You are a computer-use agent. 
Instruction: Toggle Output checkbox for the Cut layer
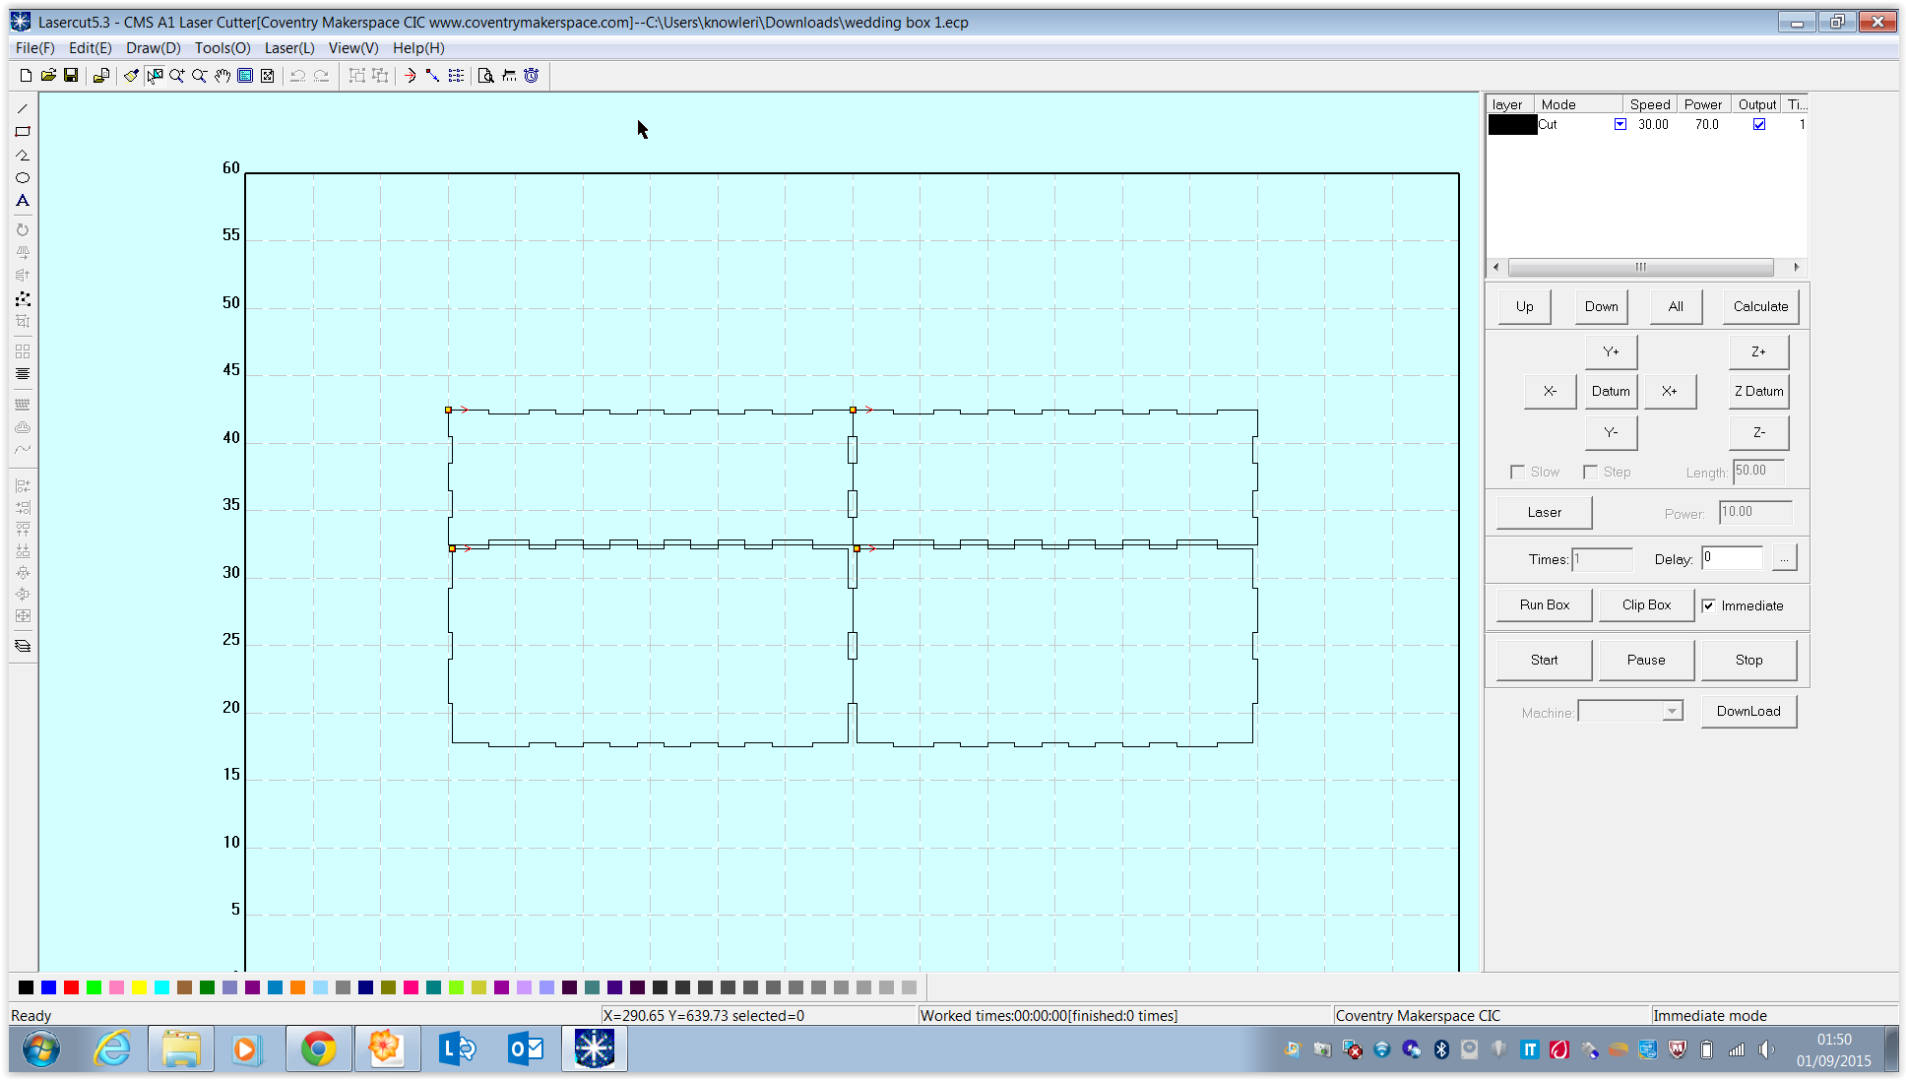tap(1760, 124)
